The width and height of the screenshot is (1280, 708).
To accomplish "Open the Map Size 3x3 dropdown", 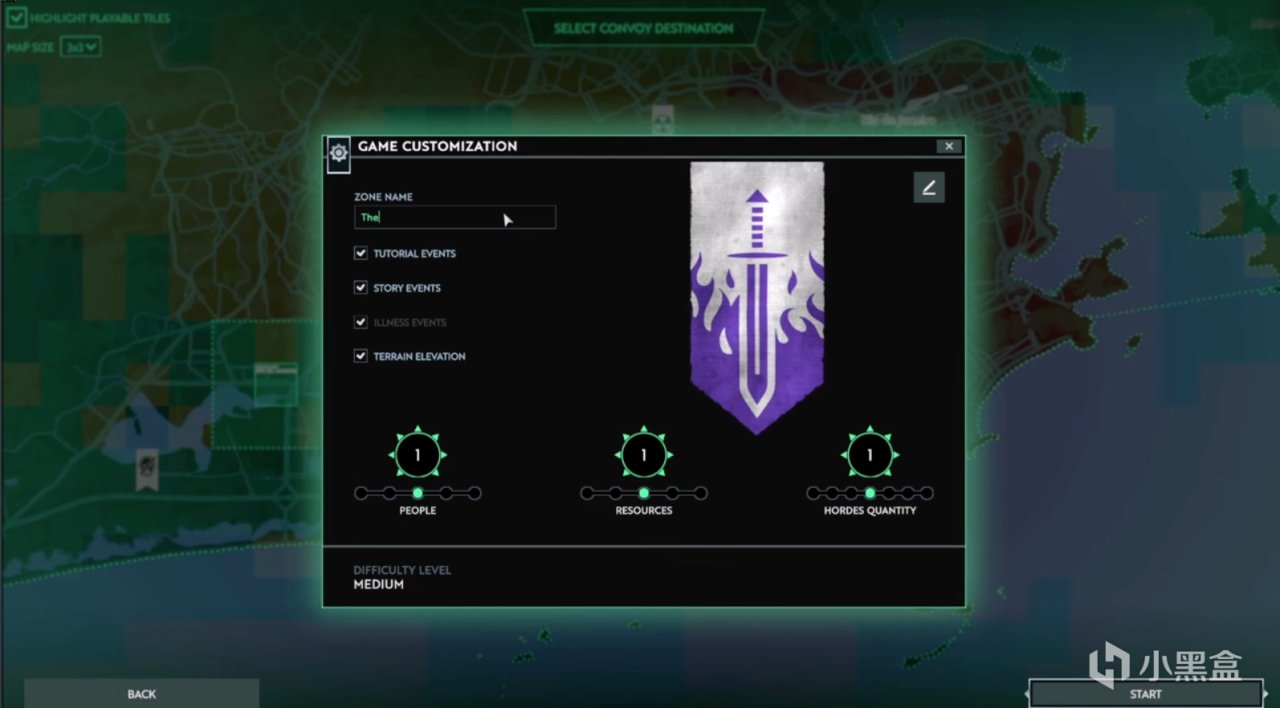I will [x=81, y=46].
